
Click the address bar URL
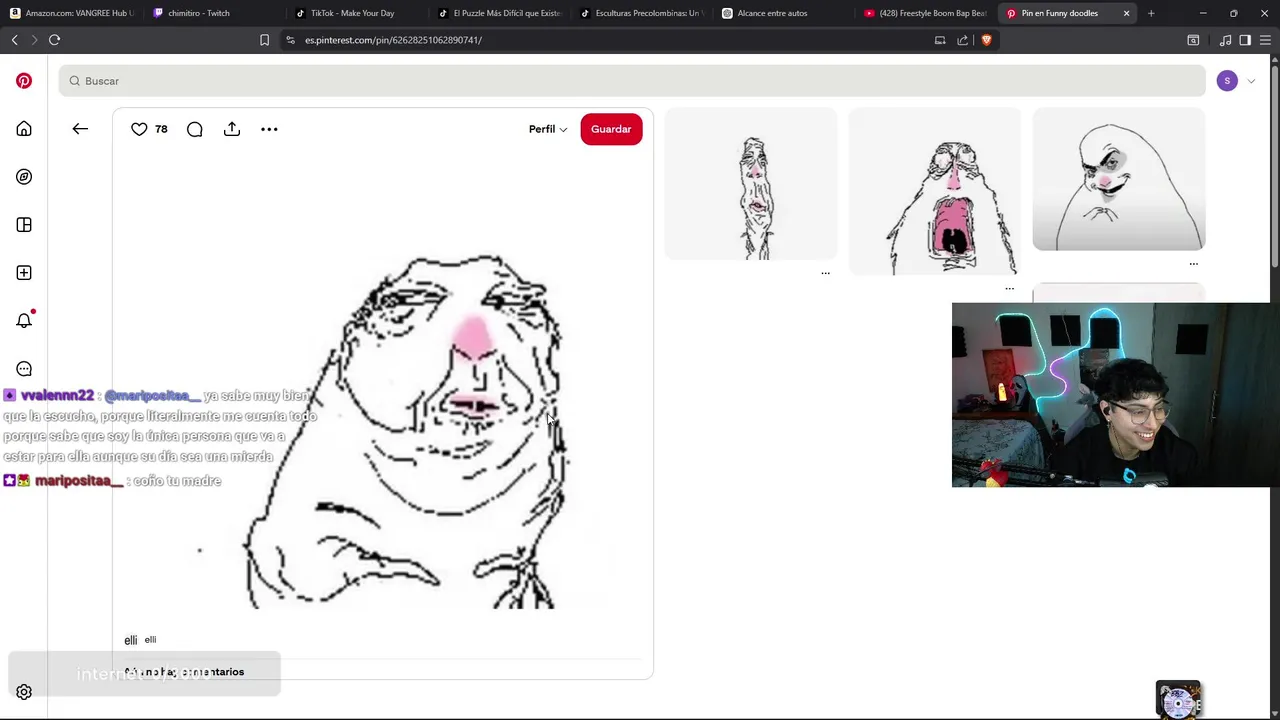point(393,40)
